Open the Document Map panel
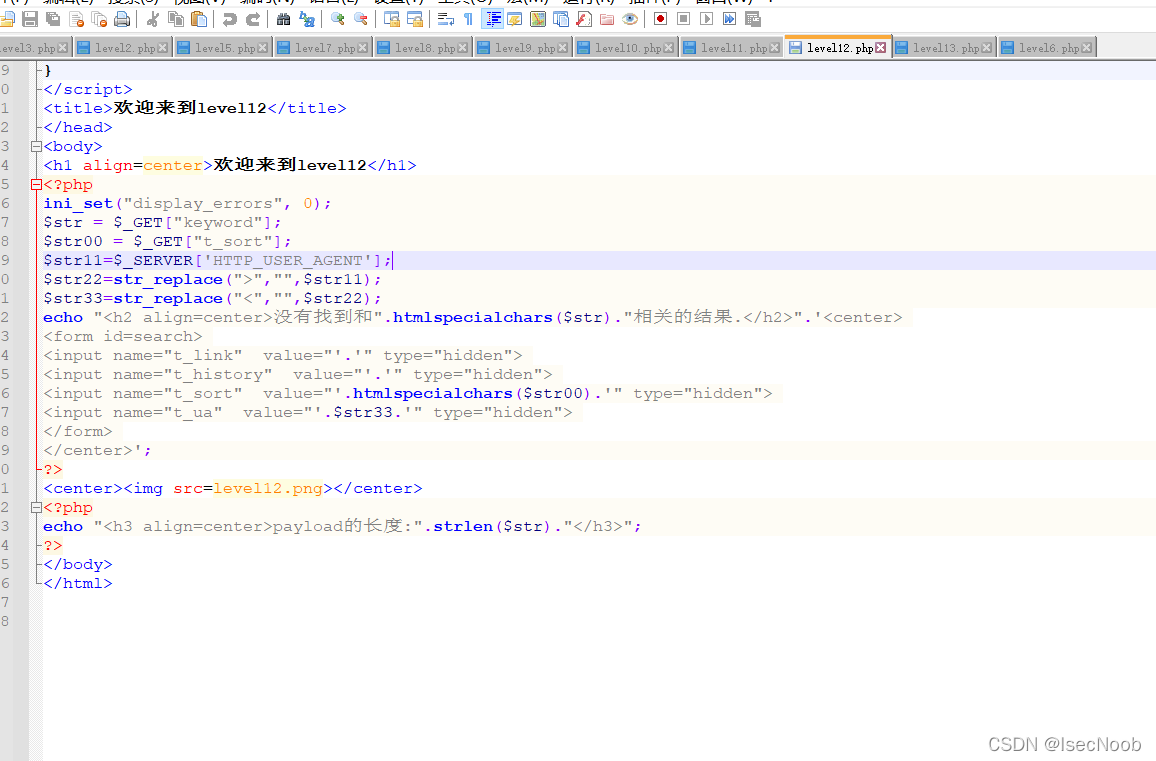The image size is (1156, 761). [x=538, y=18]
